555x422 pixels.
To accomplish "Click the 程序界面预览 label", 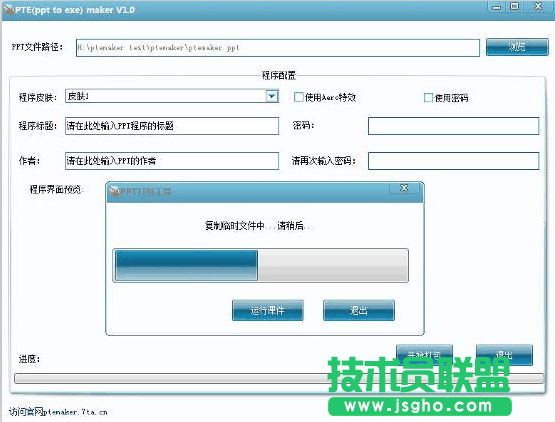I will tap(56, 190).
